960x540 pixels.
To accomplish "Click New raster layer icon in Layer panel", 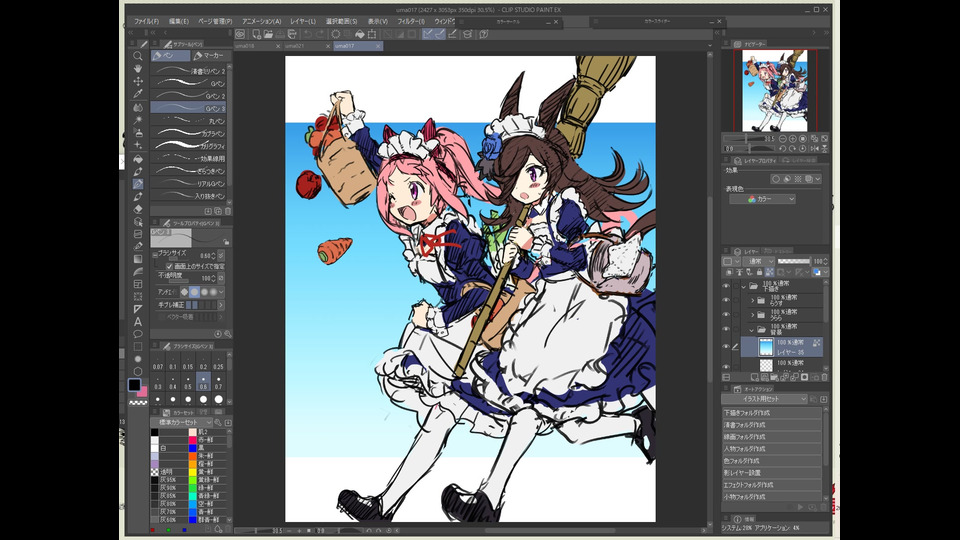I will 754,378.
